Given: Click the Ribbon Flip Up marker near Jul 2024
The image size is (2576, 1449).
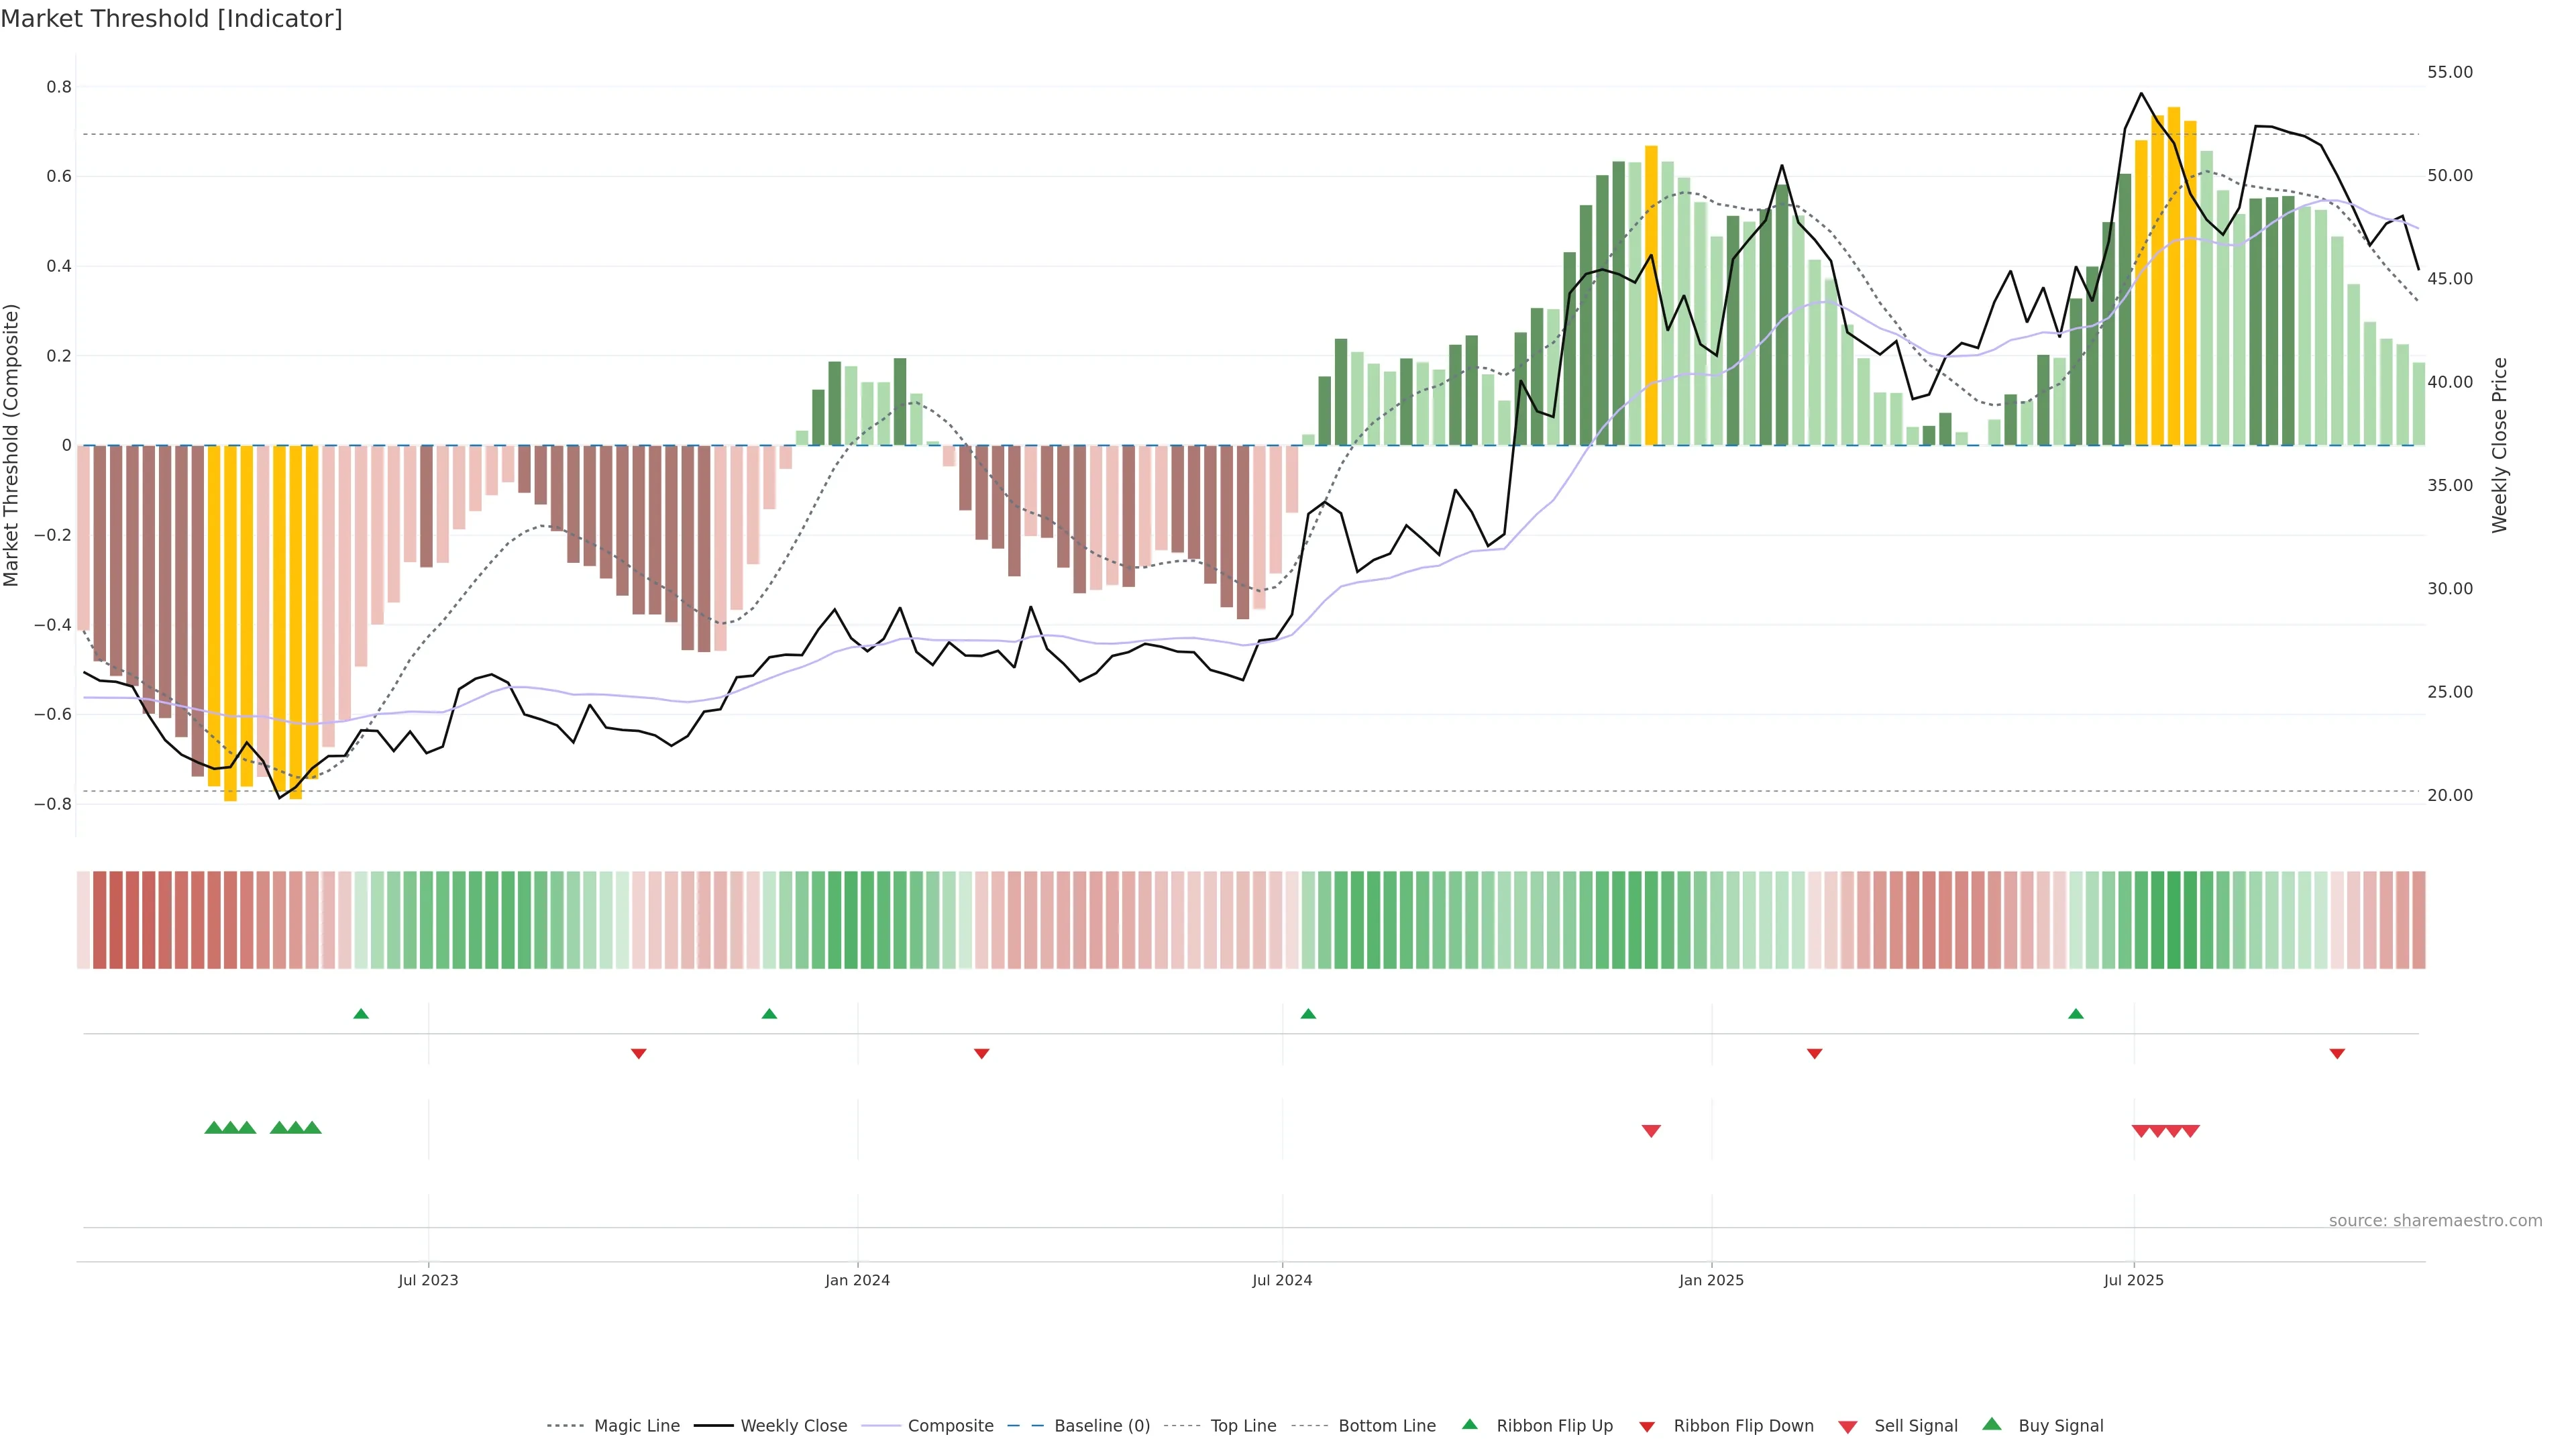Looking at the screenshot, I should tap(1308, 1014).
